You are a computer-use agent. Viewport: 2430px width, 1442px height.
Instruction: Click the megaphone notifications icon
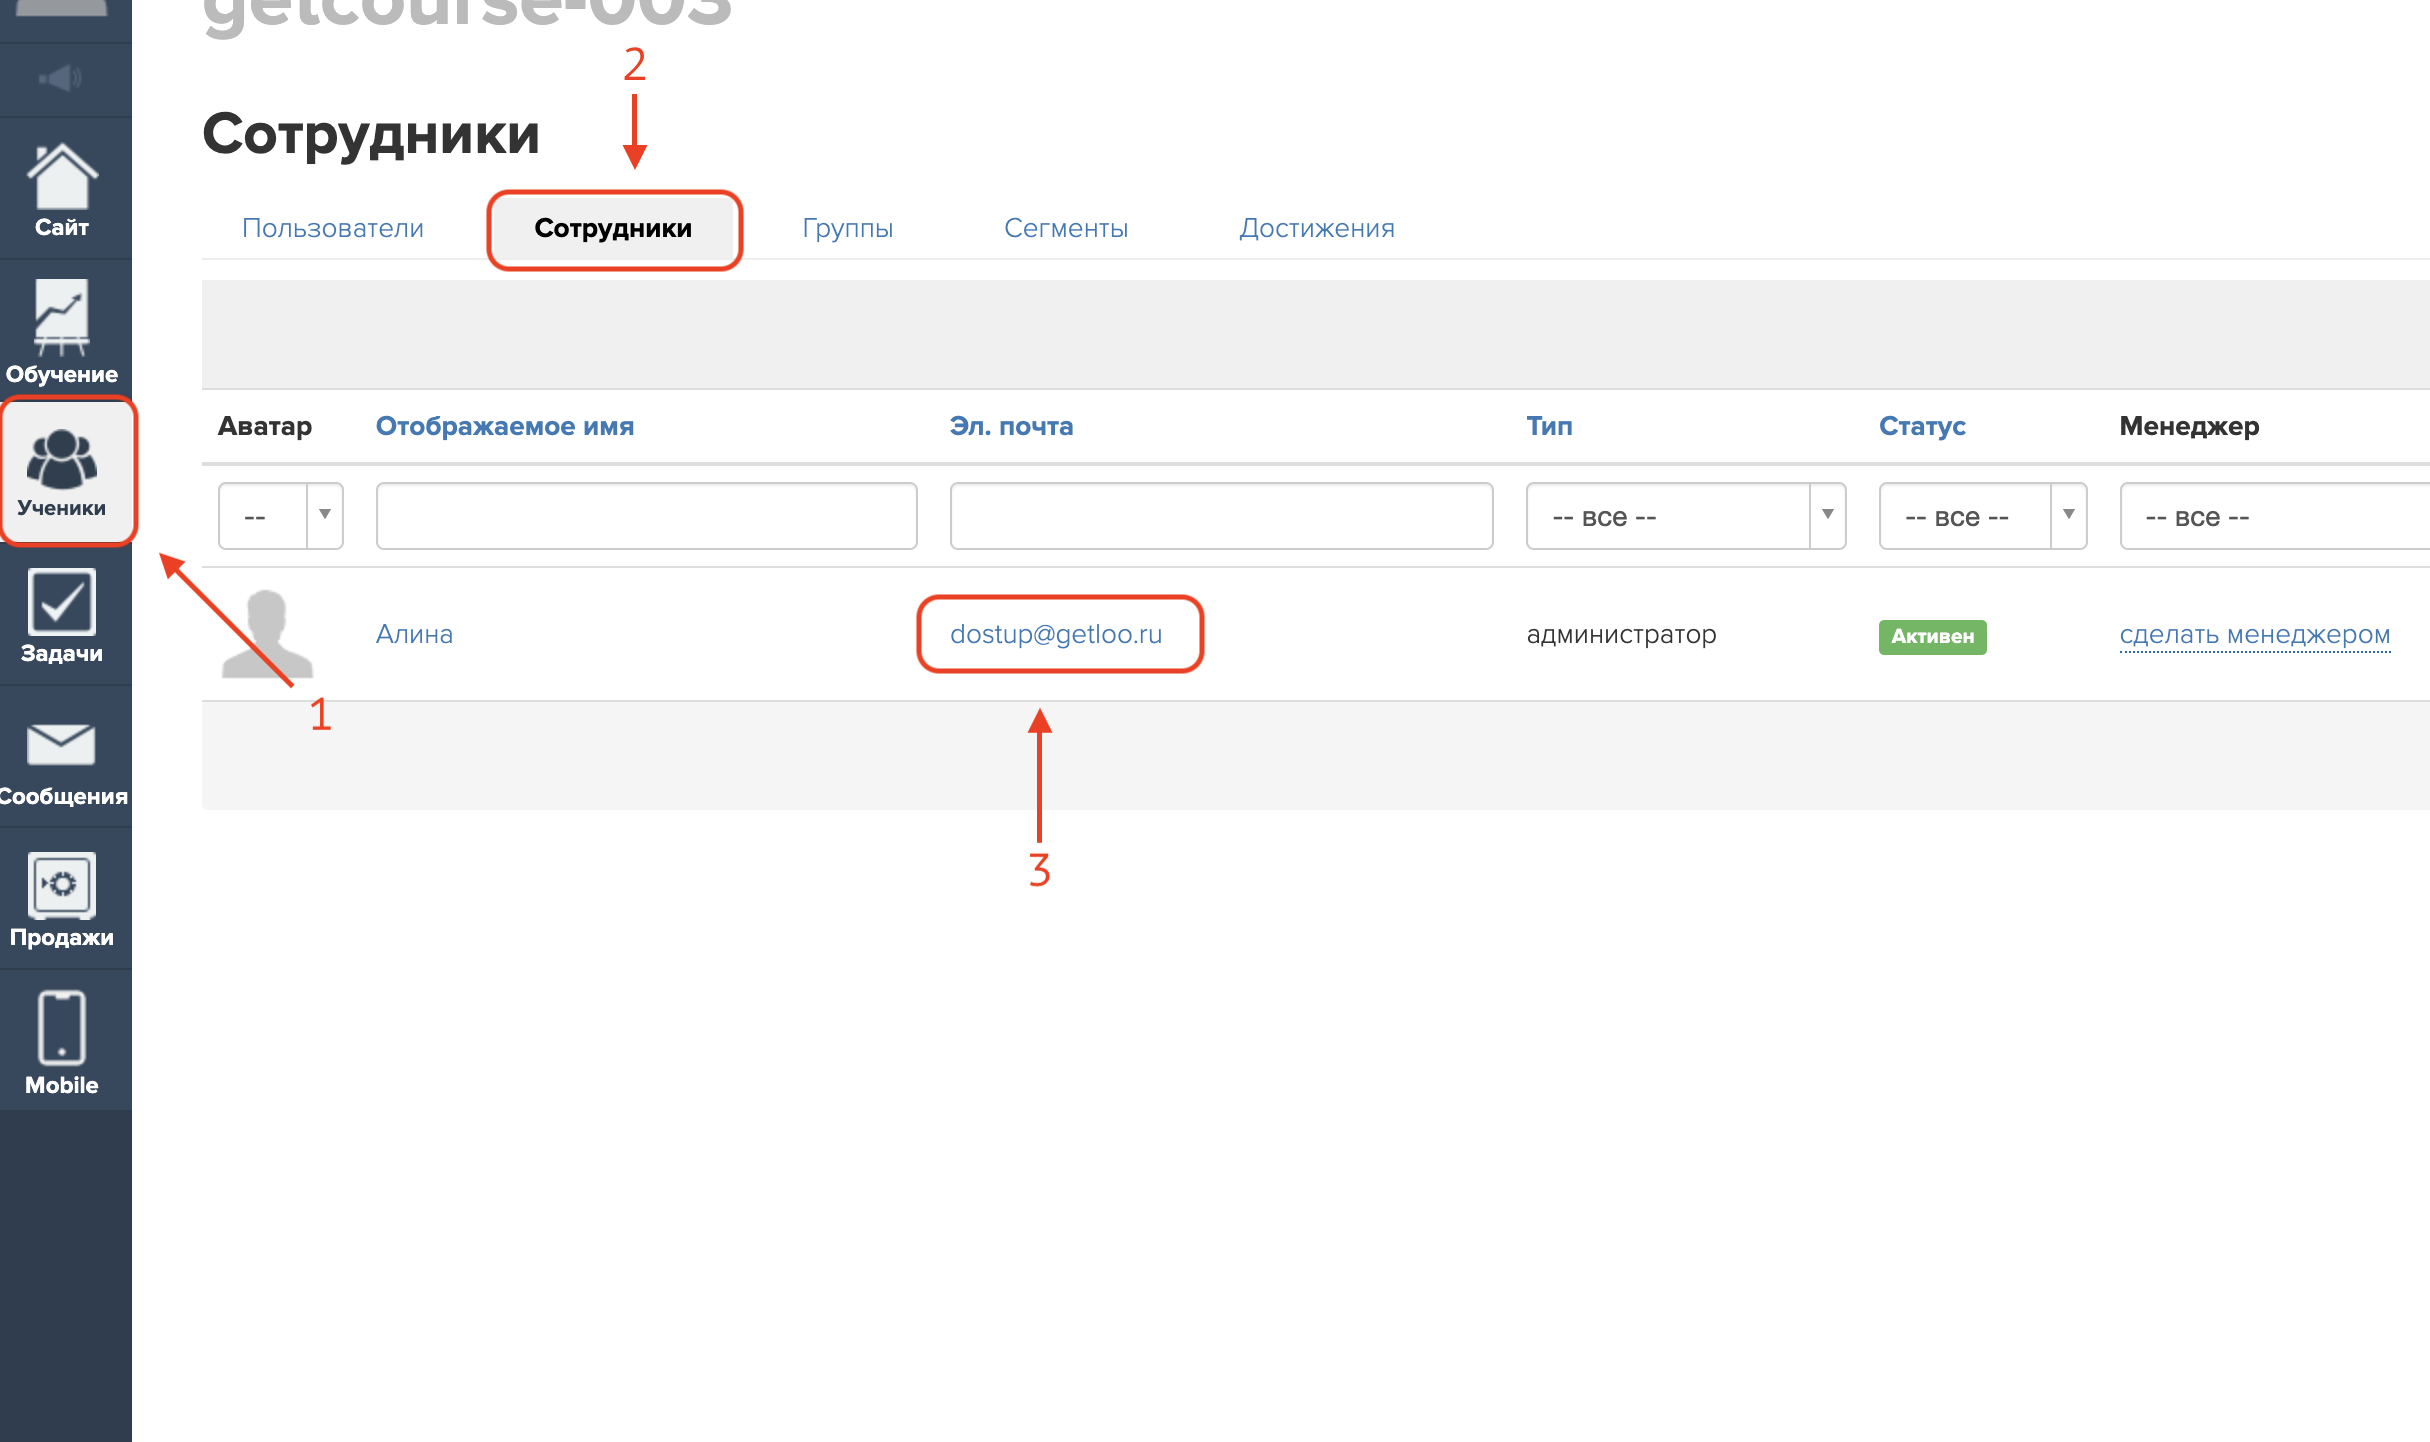60,78
